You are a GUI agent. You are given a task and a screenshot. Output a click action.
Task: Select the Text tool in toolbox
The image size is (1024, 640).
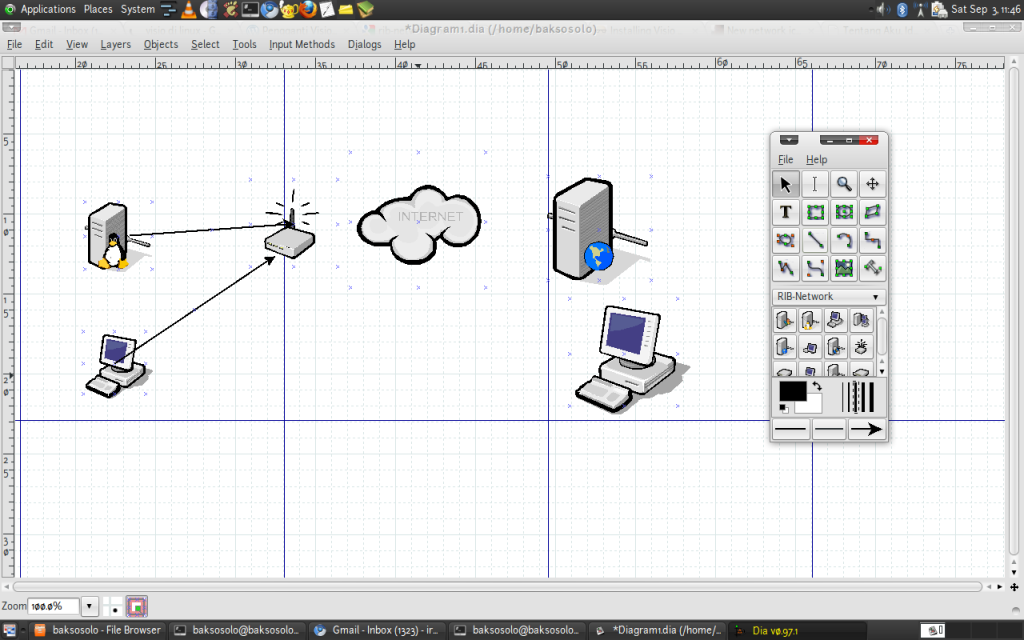[x=786, y=212]
